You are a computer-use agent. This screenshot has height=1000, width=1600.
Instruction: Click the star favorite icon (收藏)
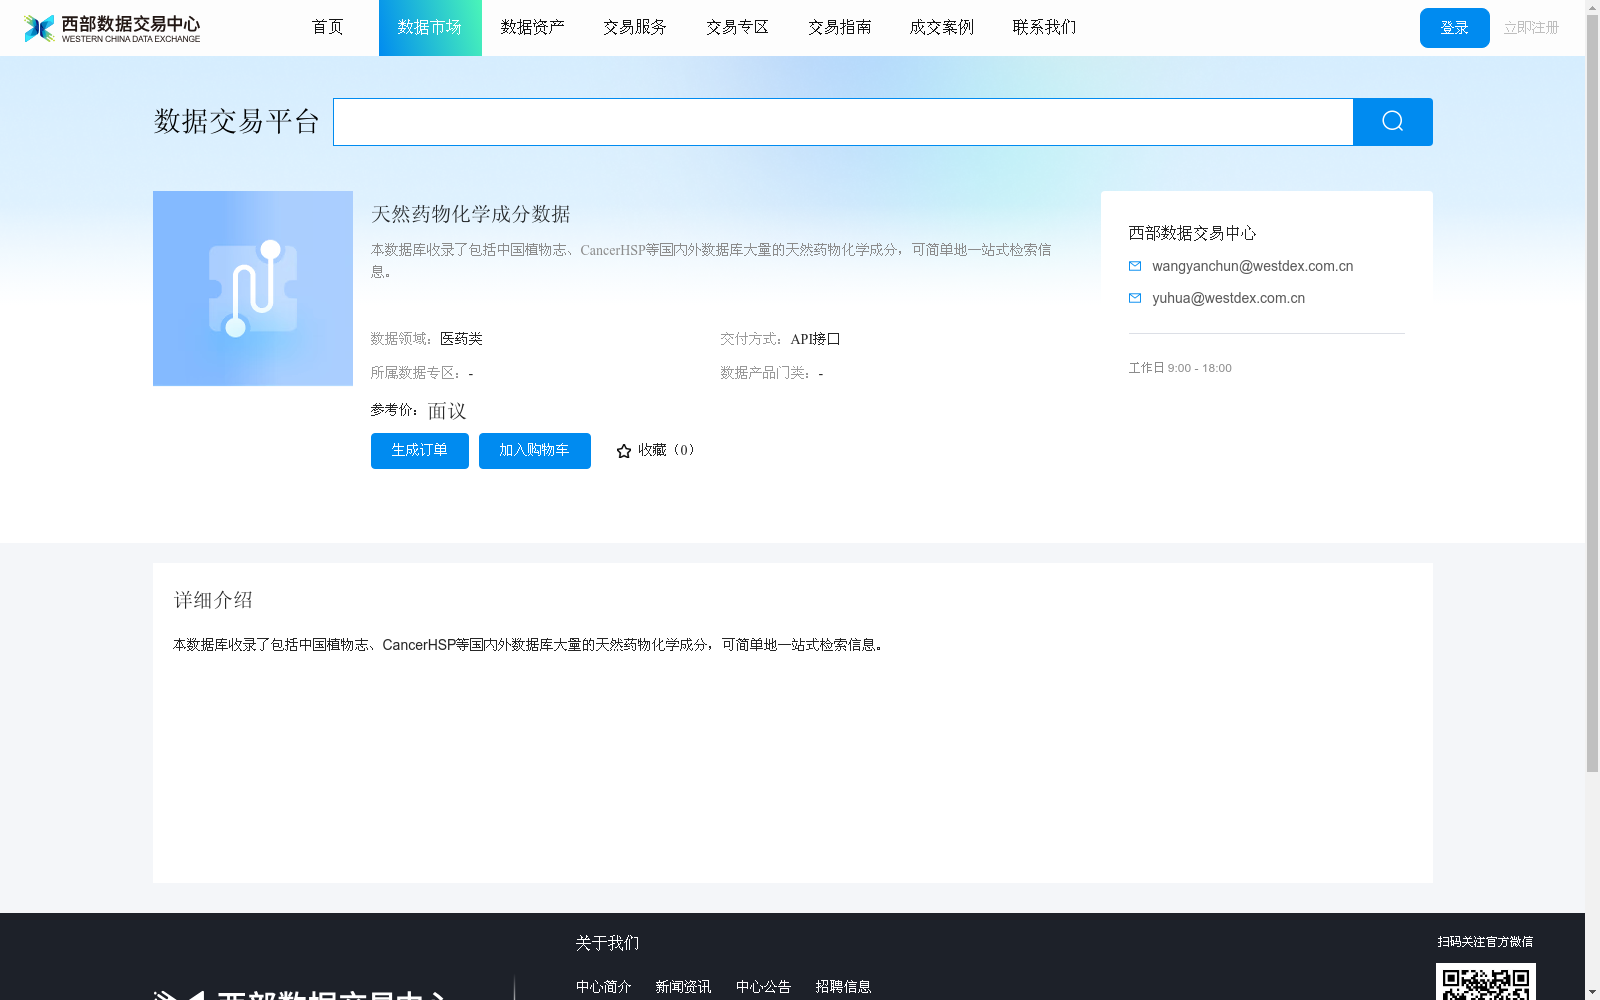pos(624,451)
